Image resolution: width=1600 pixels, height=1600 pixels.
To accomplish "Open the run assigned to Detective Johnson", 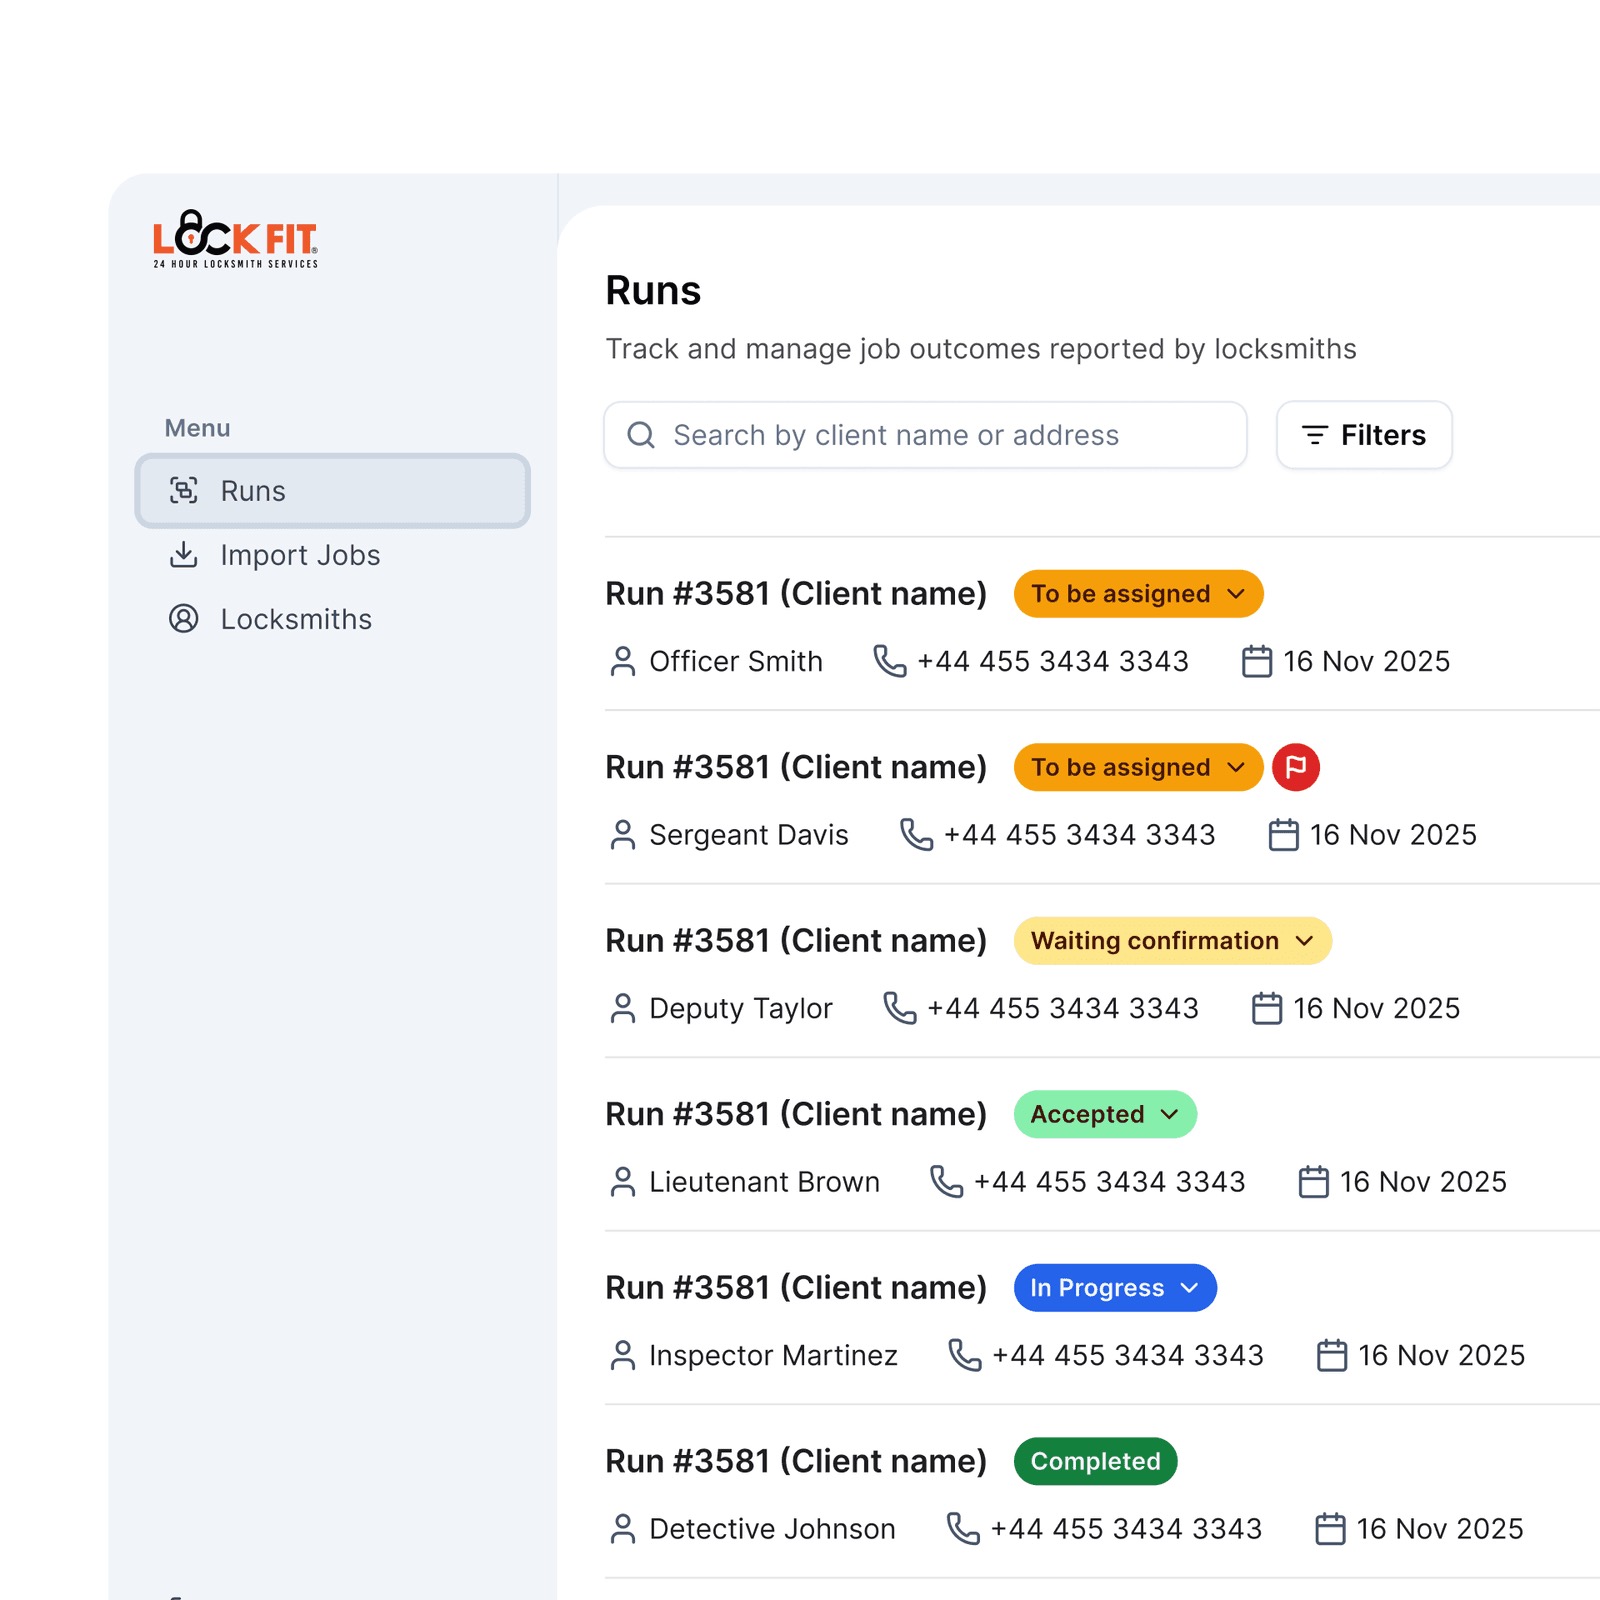I will pos(796,1461).
